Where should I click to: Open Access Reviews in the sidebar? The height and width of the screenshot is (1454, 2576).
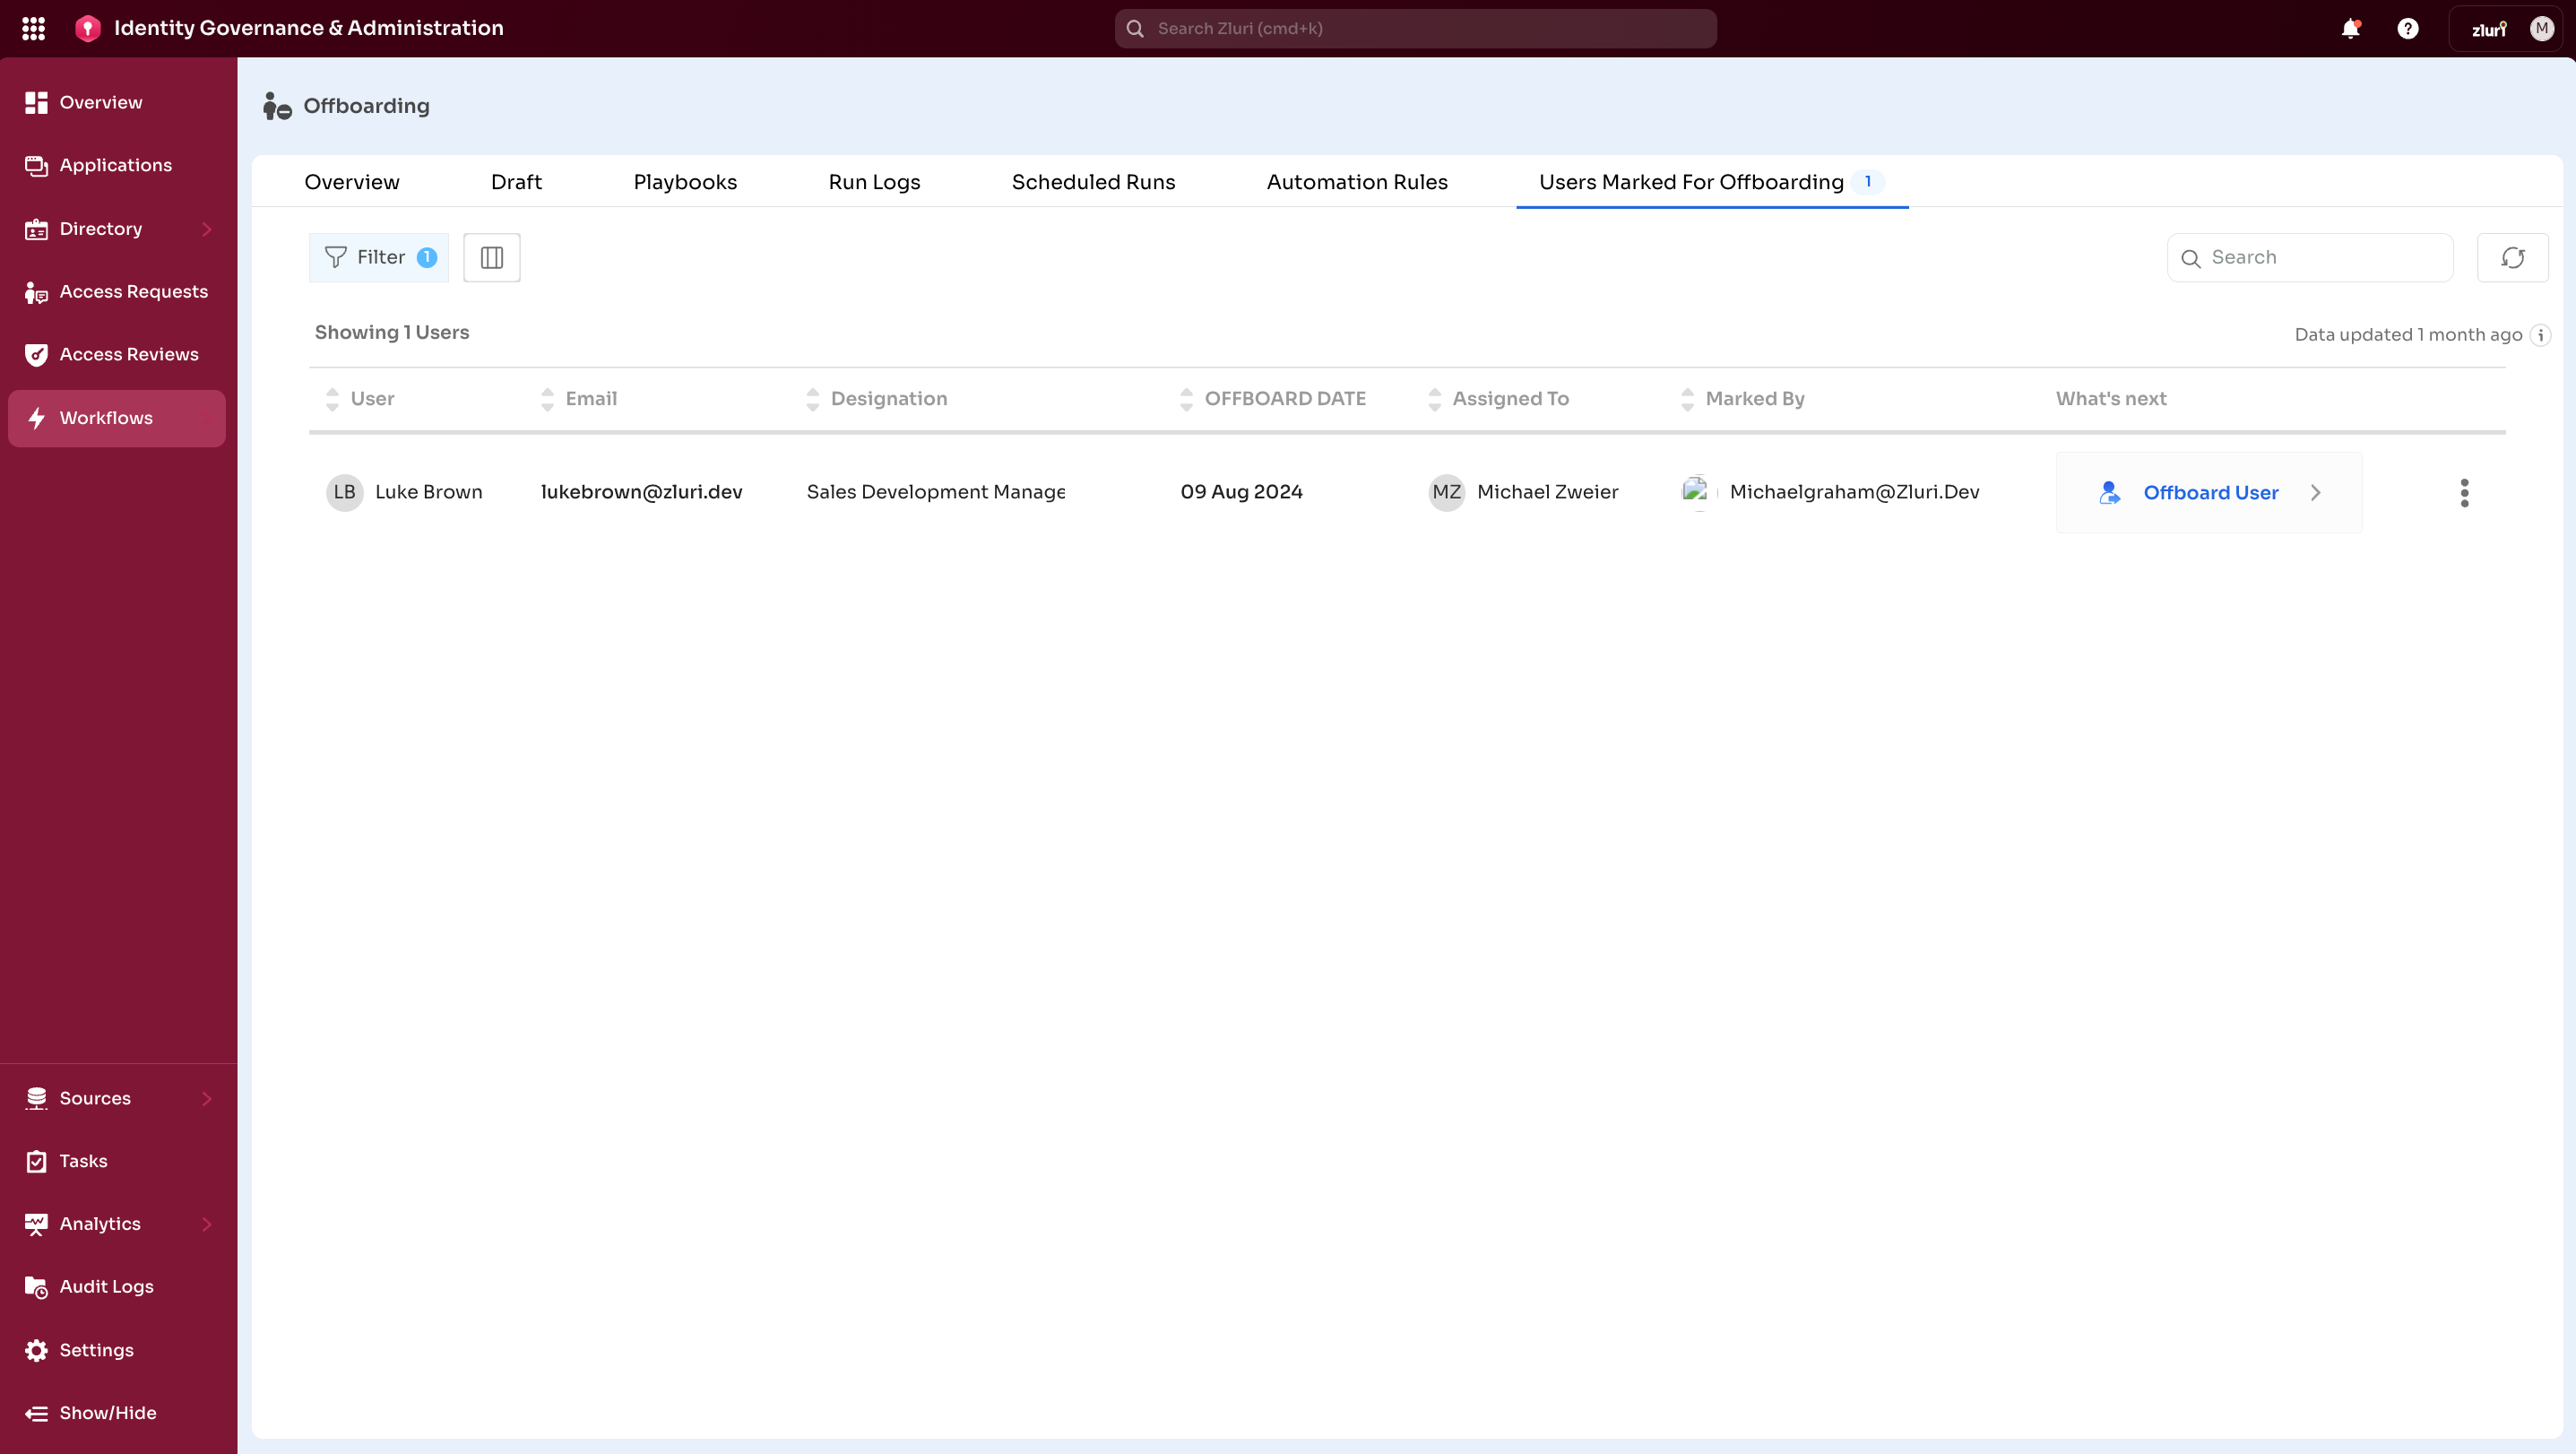click(x=128, y=354)
